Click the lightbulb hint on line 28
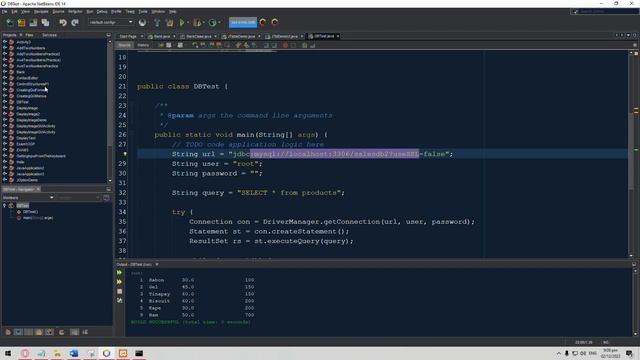 (x=125, y=154)
